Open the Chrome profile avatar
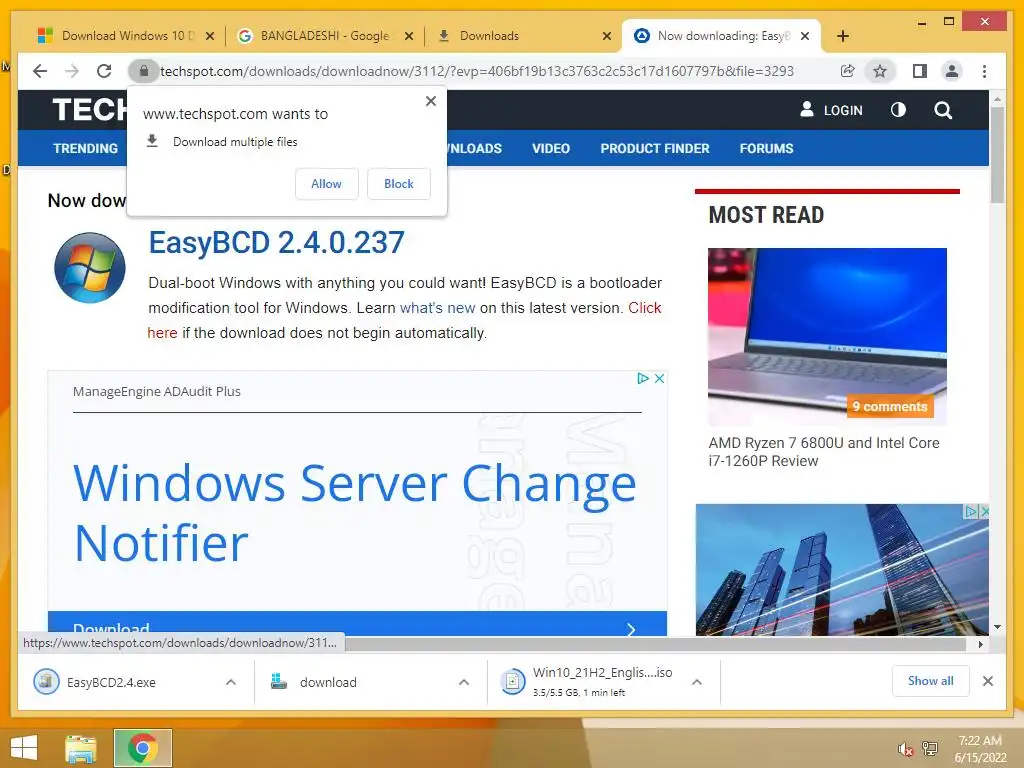The height and width of the screenshot is (768, 1024). click(x=952, y=71)
